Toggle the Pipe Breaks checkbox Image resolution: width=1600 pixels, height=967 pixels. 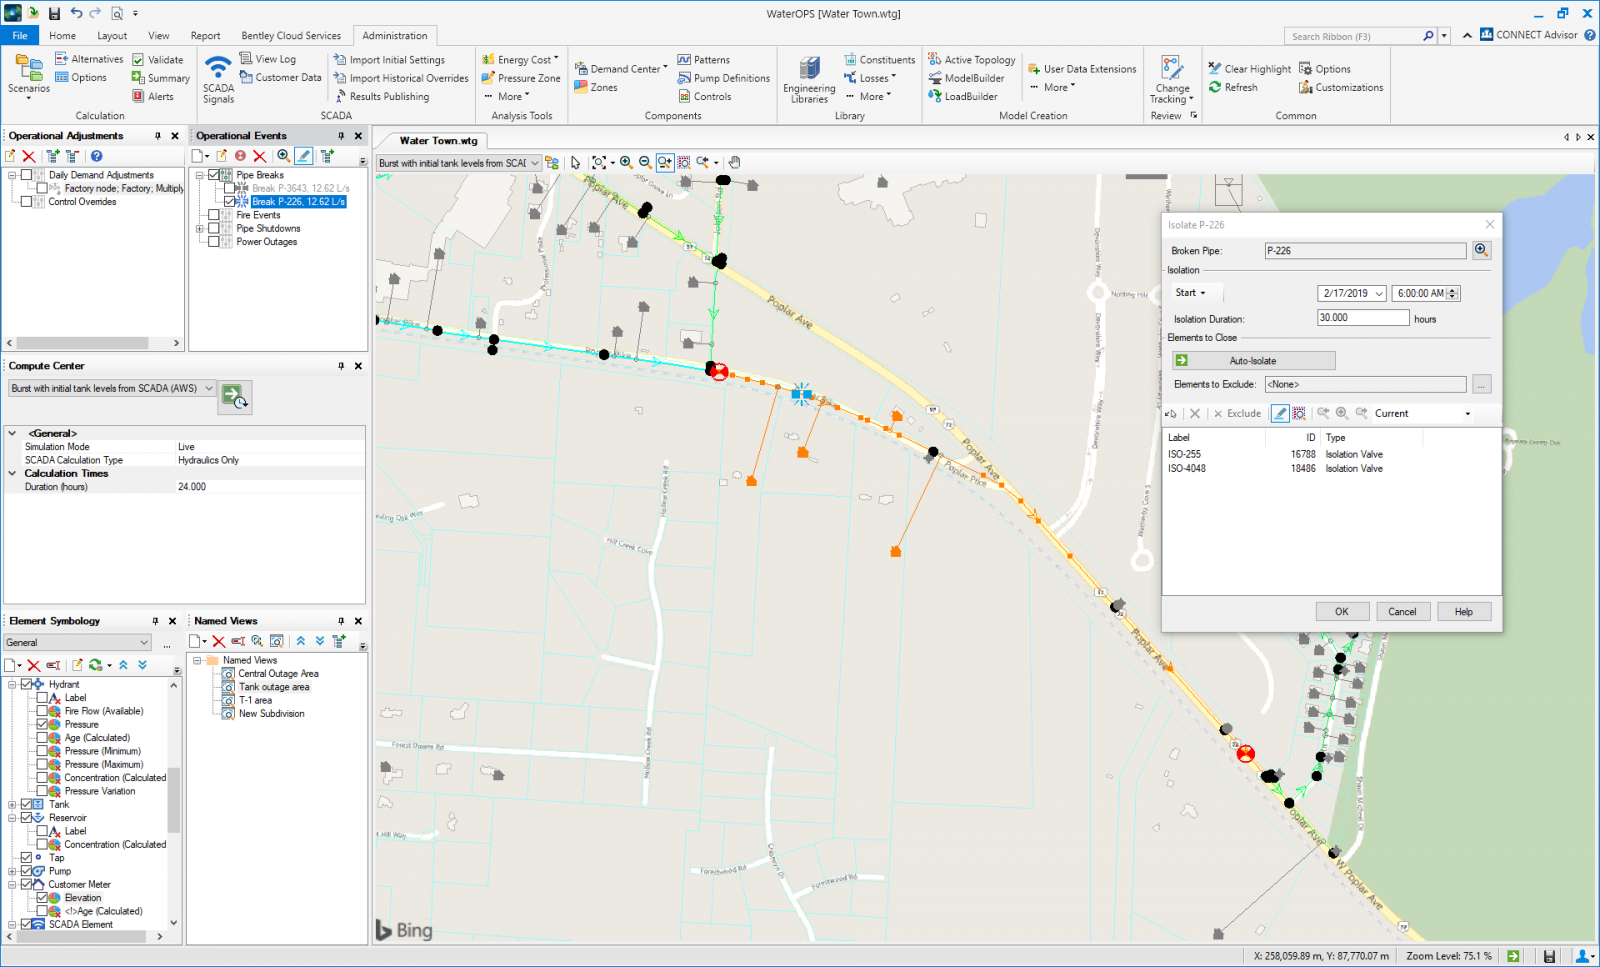pyautogui.click(x=214, y=175)
